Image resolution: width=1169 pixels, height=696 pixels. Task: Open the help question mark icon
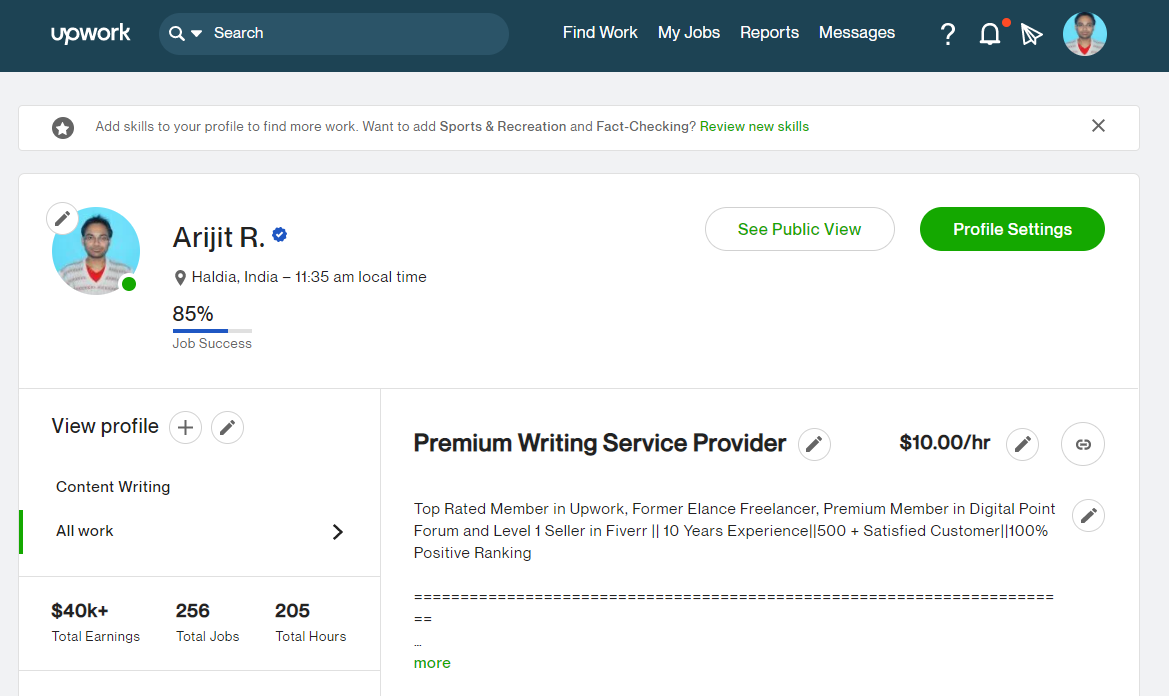[948, 34]
